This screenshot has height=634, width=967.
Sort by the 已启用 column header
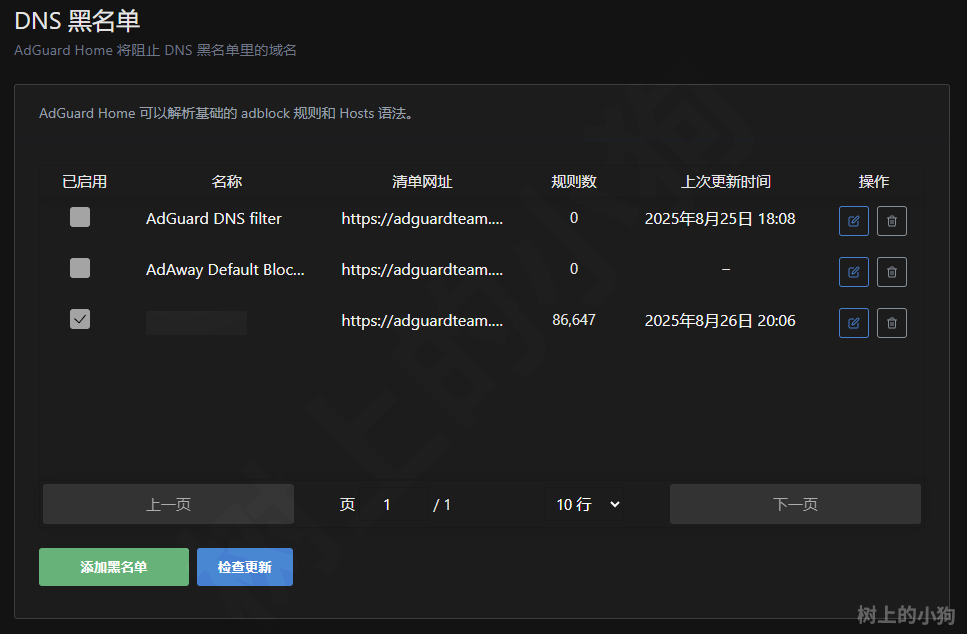coord(84,181)
